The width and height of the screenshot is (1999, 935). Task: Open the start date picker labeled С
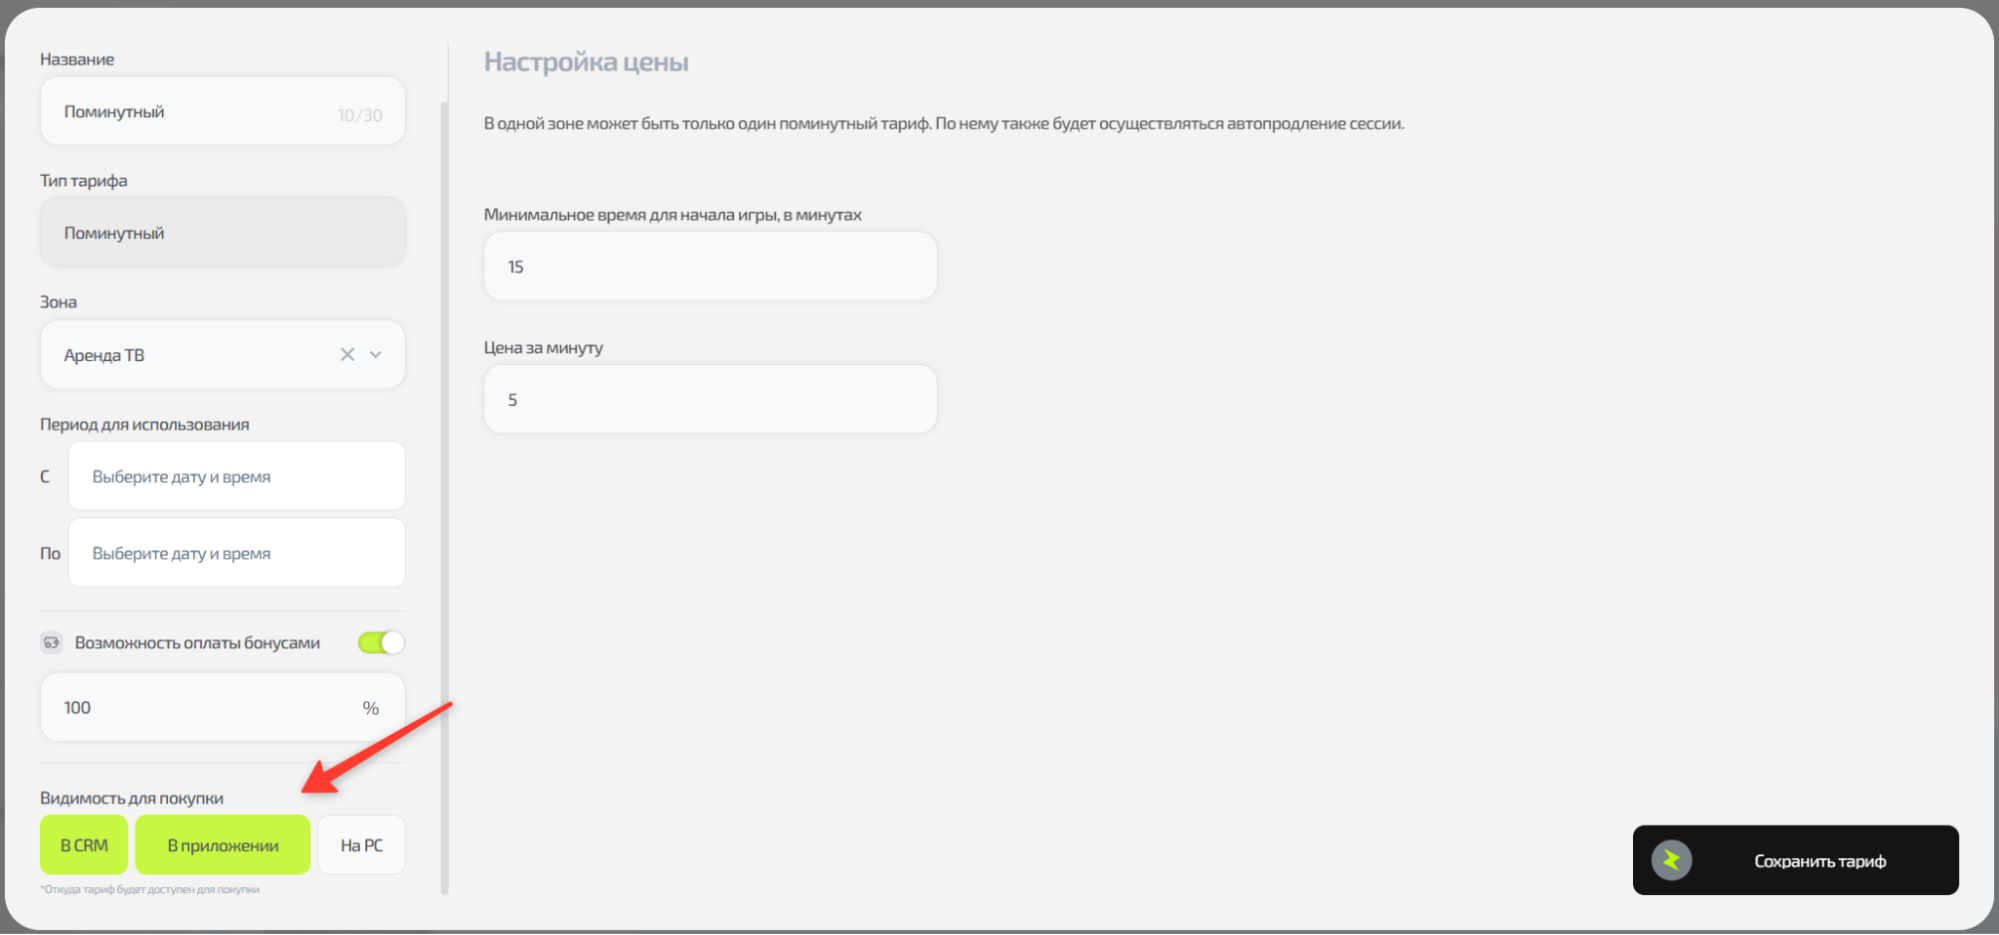(236, 477)
